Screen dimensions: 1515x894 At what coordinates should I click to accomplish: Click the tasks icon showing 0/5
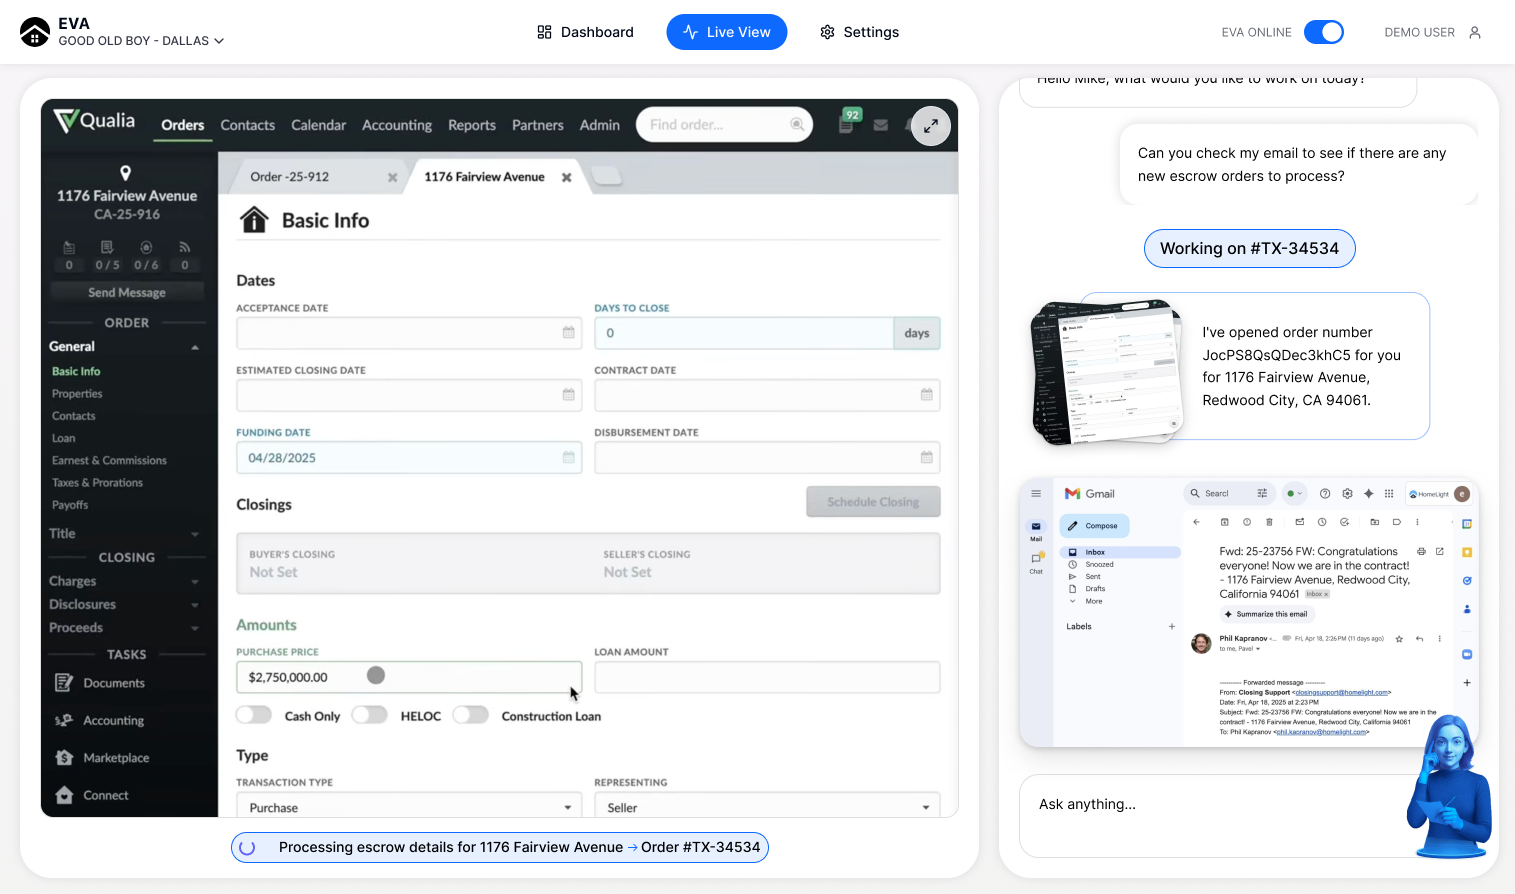point(107,247)
